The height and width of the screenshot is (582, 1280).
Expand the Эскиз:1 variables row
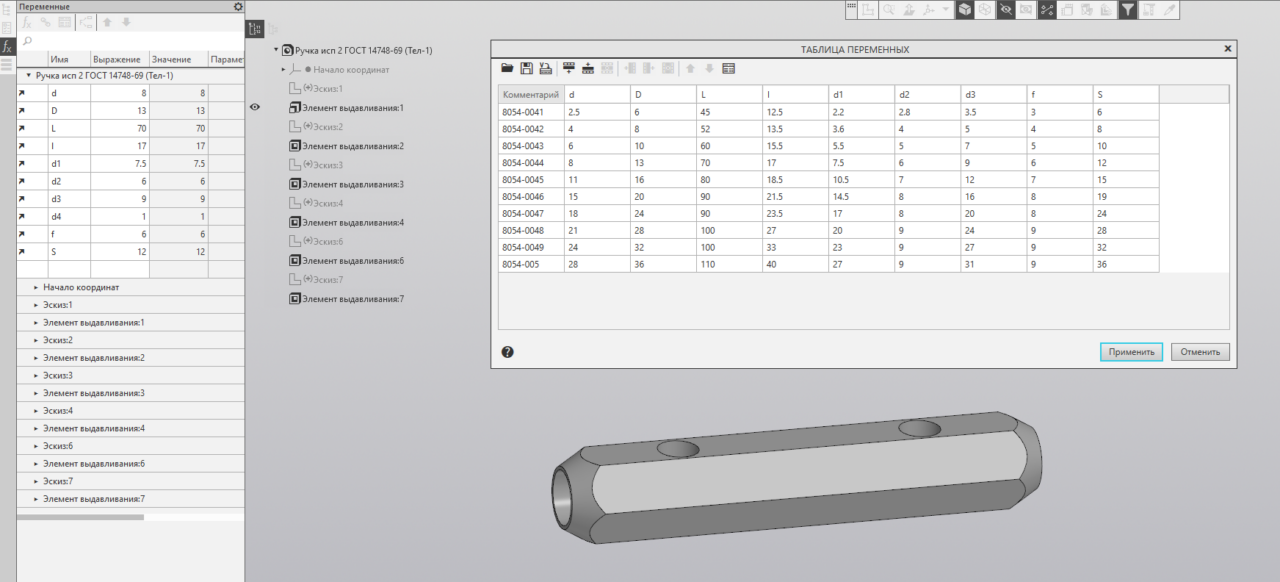point(36,305)
